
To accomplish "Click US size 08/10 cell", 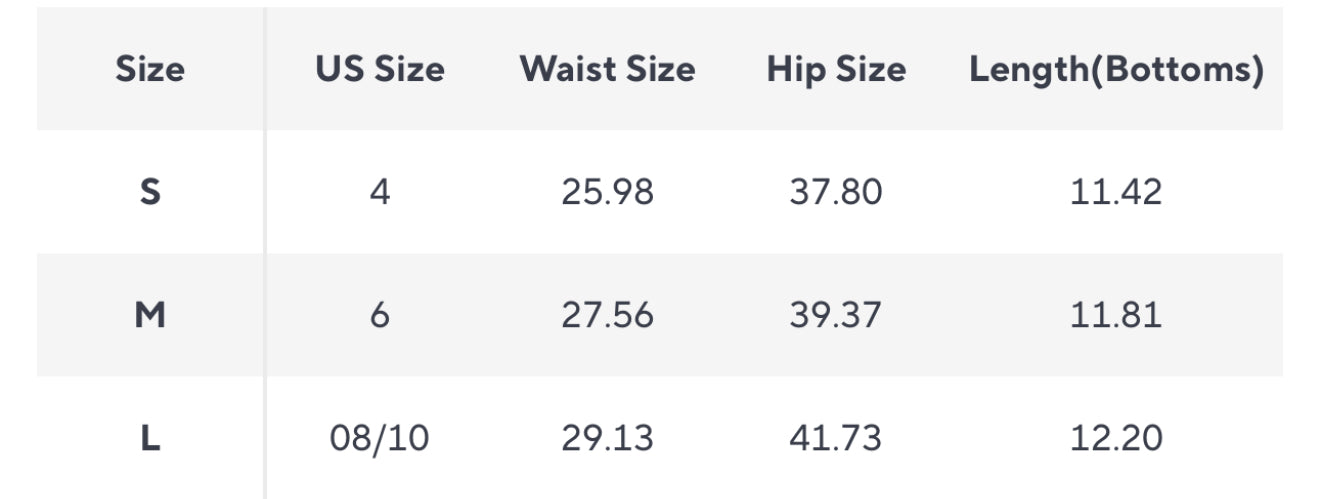I will [380, 438].
